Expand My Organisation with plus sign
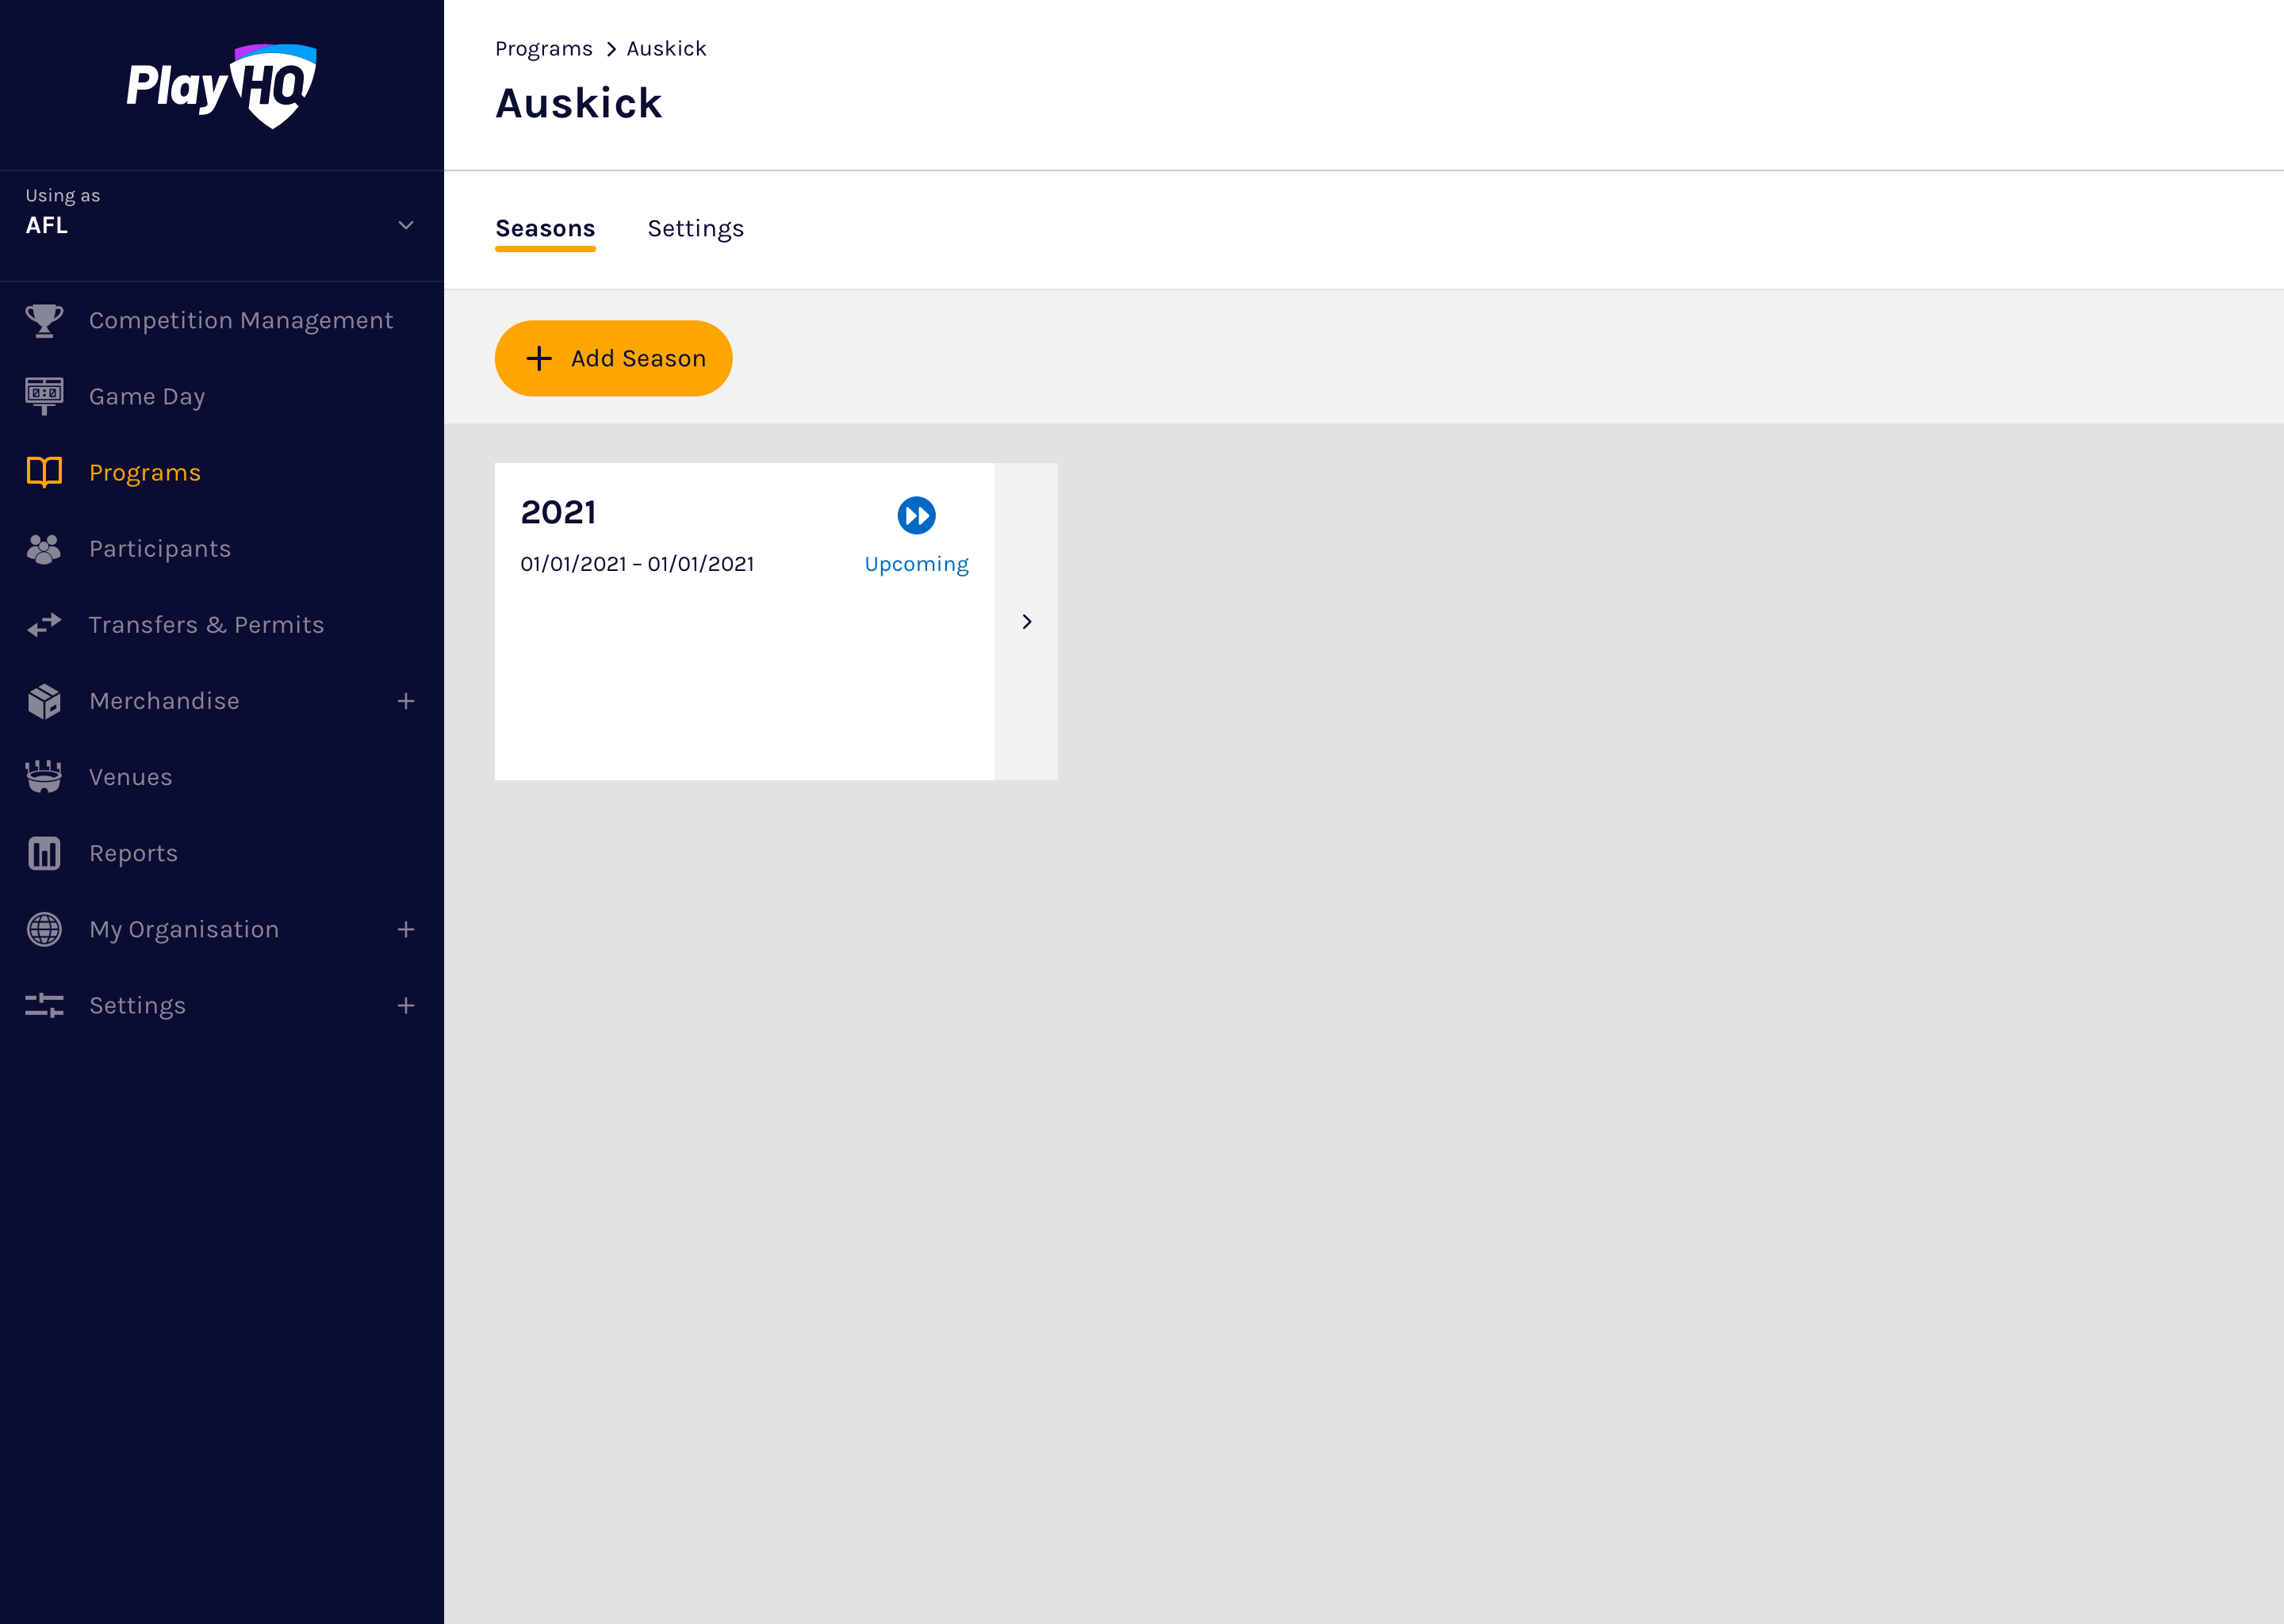Viewport: 2284px width, 1624px height. pyautogui.click(x=405, y=929)
